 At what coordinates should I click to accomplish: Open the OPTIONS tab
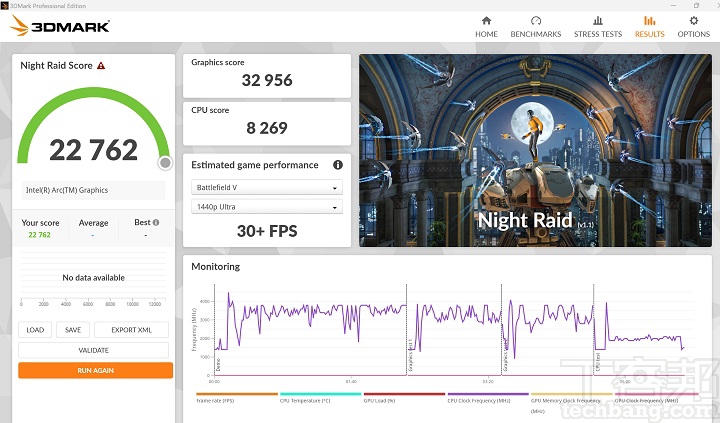pos(693,27)
